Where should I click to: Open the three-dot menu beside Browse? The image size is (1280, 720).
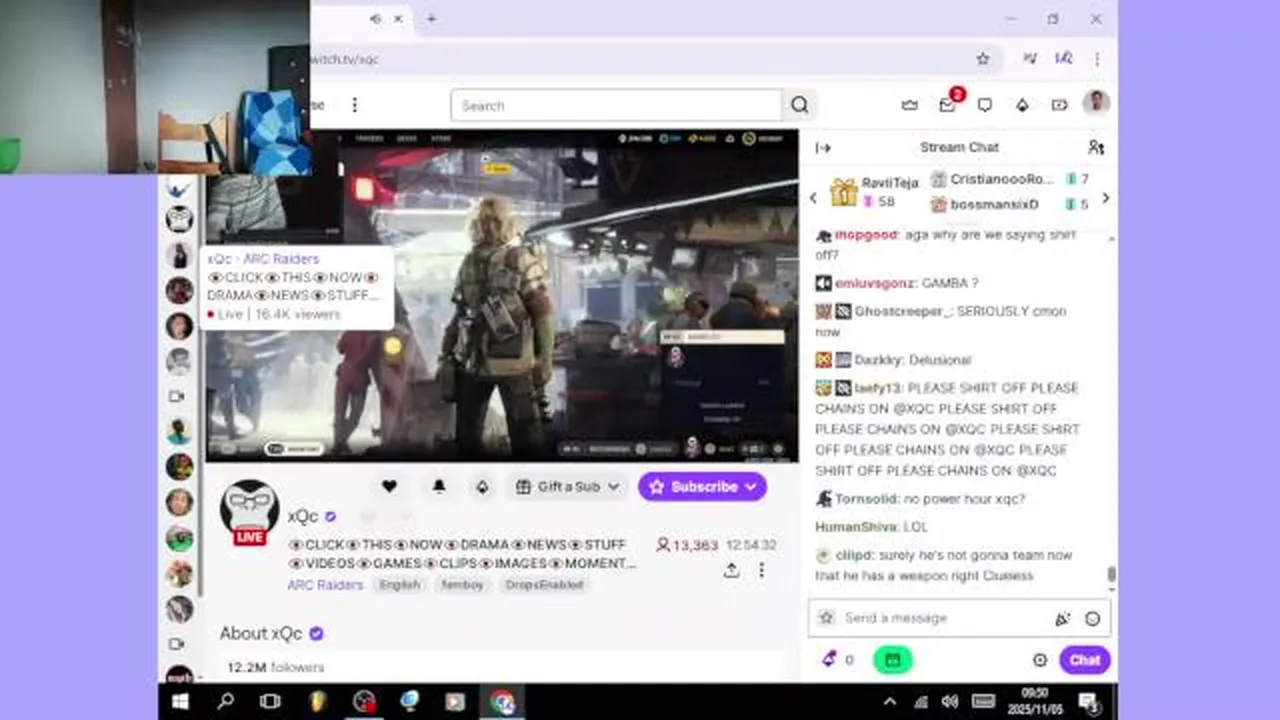click(354, 105)
